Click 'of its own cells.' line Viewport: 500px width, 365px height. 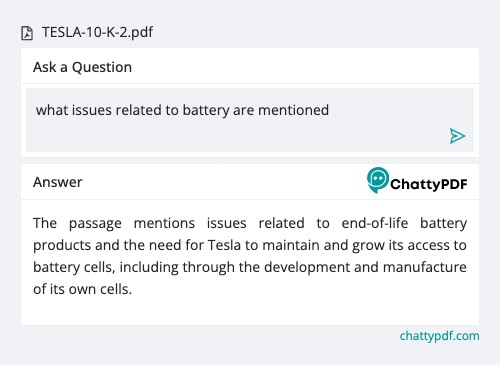[x=82, y=289]
